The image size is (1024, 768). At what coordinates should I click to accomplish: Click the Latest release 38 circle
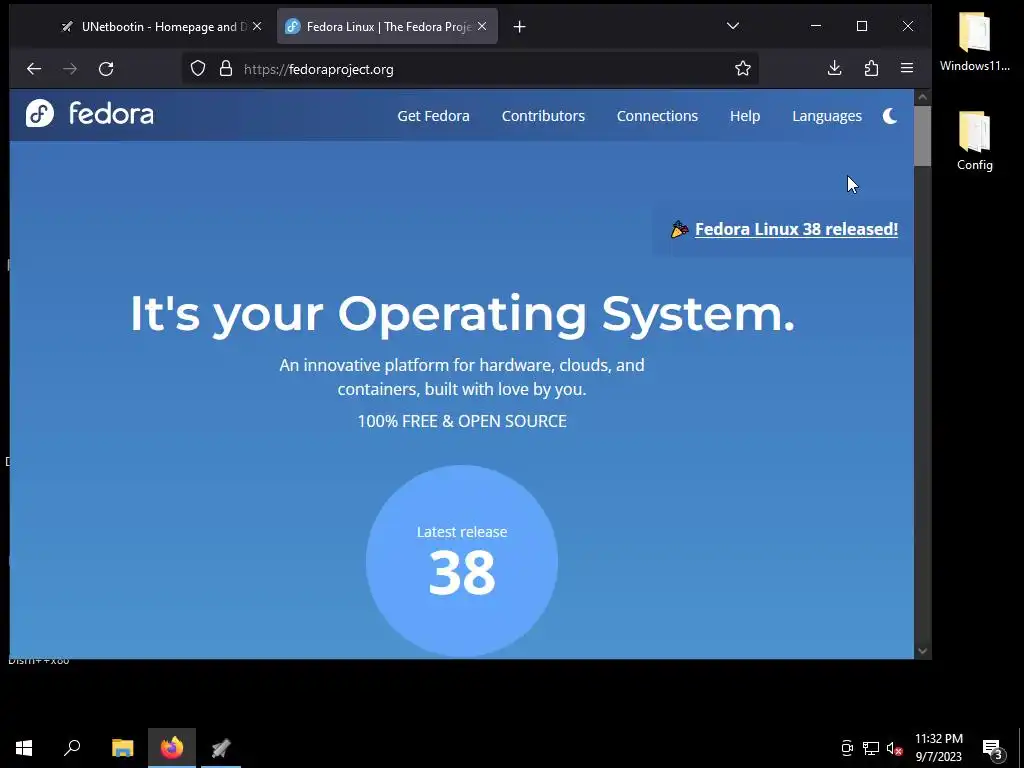click(x=462, y=560)
